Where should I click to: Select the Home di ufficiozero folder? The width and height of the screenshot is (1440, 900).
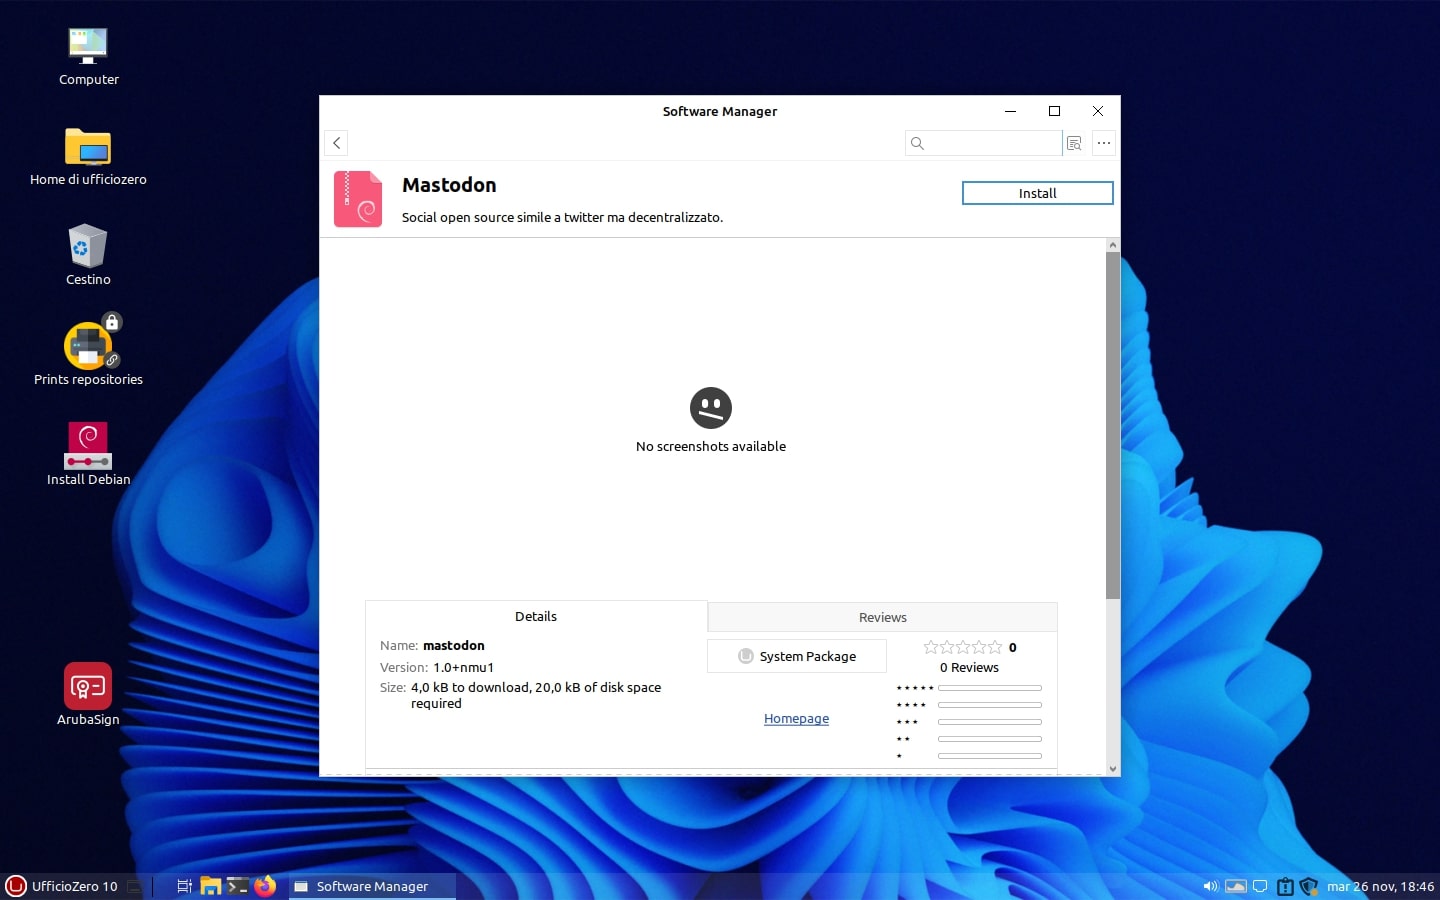[x=88, y=157]
